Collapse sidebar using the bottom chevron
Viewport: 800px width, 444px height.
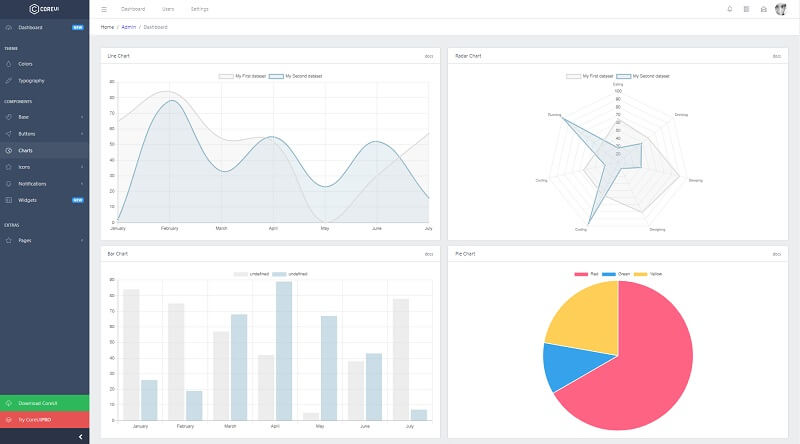(80, 437)
